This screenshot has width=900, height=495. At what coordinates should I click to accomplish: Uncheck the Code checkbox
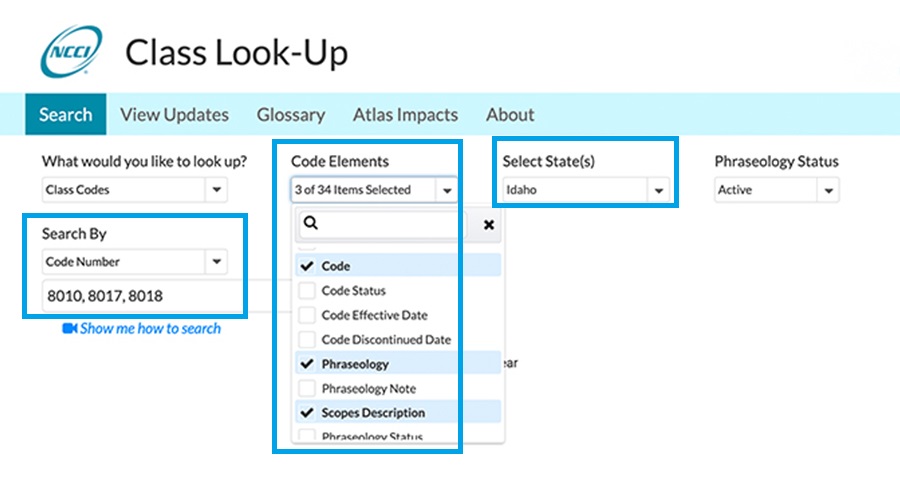(307, 266)
